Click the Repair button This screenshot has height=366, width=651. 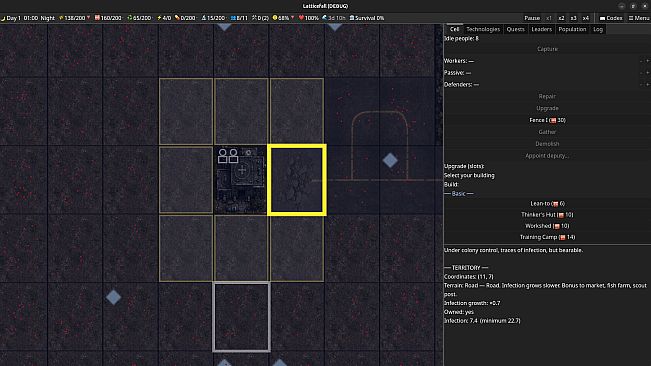[547, 96]
